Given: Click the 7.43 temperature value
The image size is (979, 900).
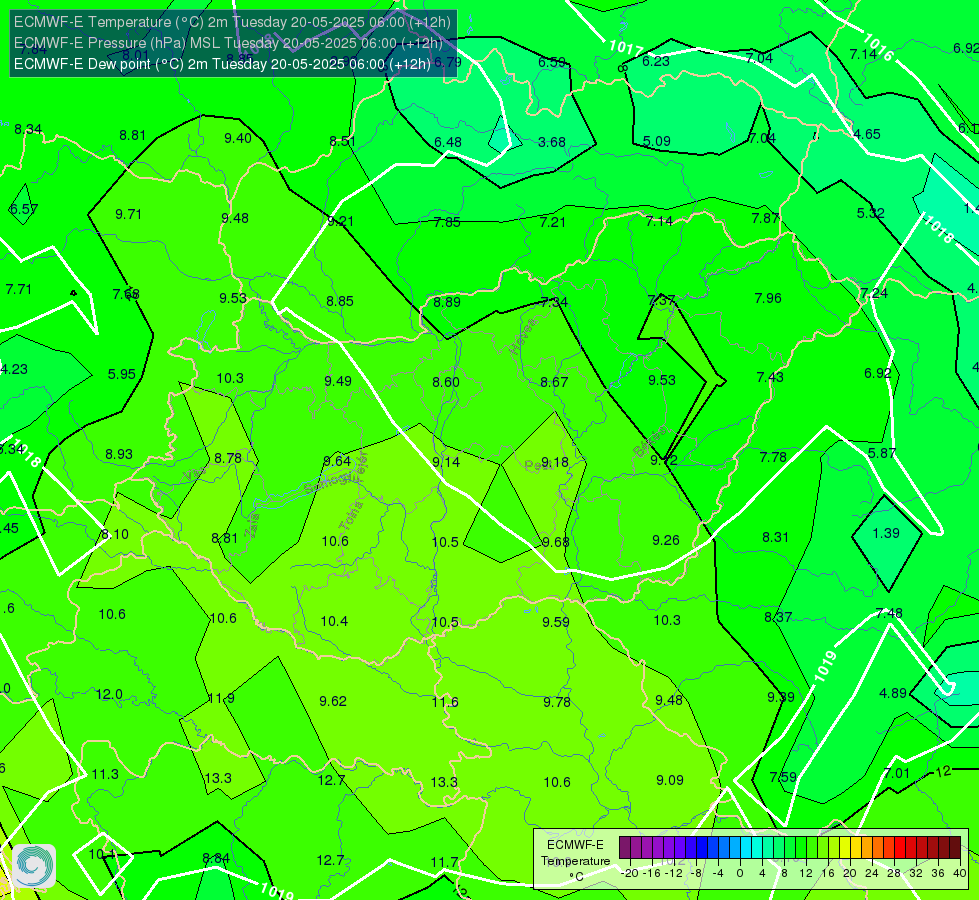Looking at the screenshot, I should pyautogui.click(x=770, y=377).
